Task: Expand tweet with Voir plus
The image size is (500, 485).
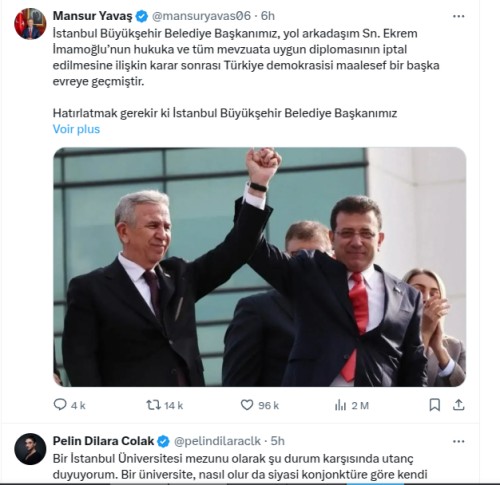Action: pyautogui.click(x=76, y=129)
